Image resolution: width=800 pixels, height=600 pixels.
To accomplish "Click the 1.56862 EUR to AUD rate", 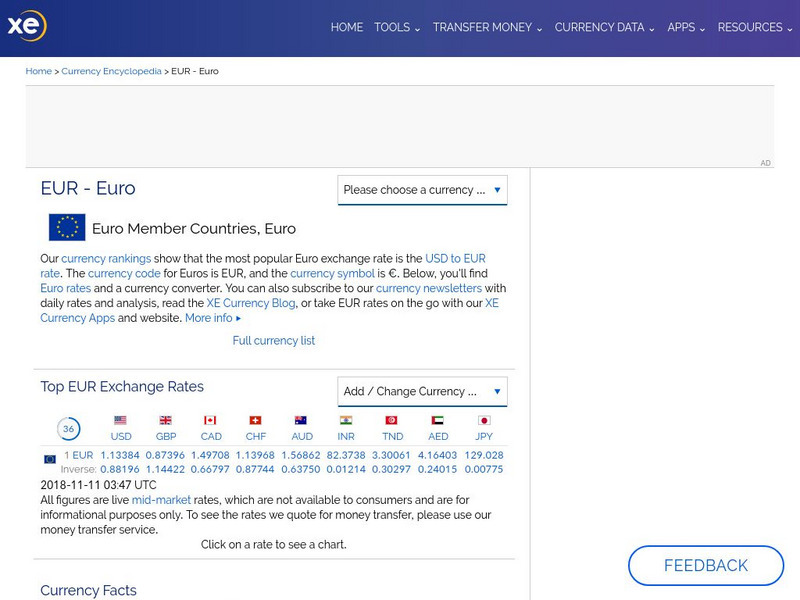I will [x=301, y=455].
